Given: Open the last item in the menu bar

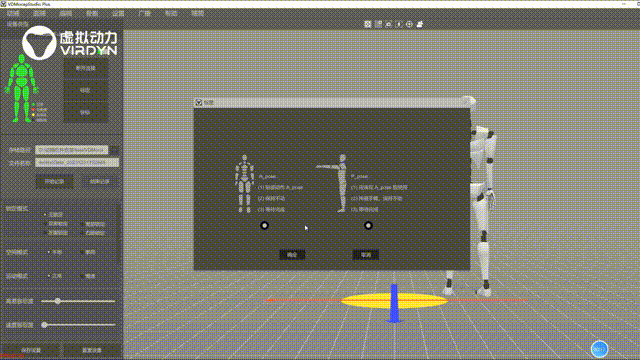Looking at the screenshot, I should tap(197, 13).
